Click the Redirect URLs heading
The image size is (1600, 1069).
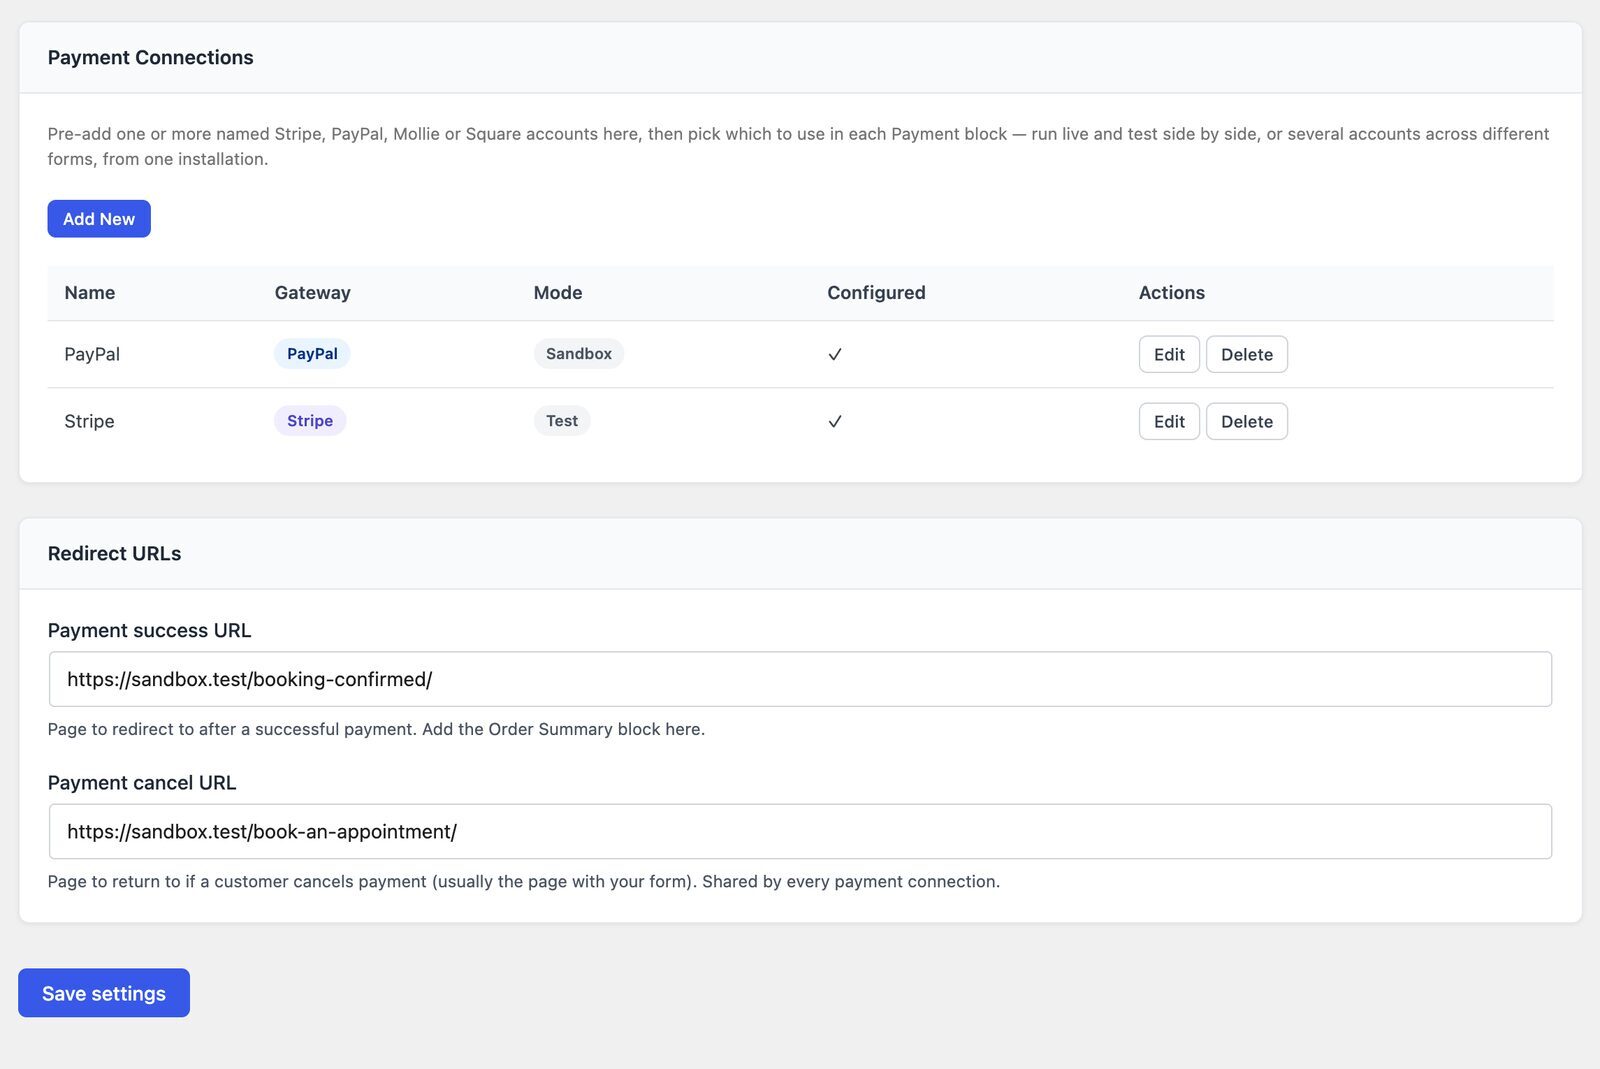click(115, 554)
